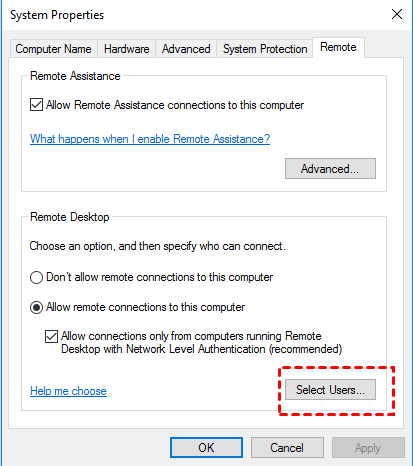
Task: Click the Remote Assistance group heading
Action: pos(75,76)
